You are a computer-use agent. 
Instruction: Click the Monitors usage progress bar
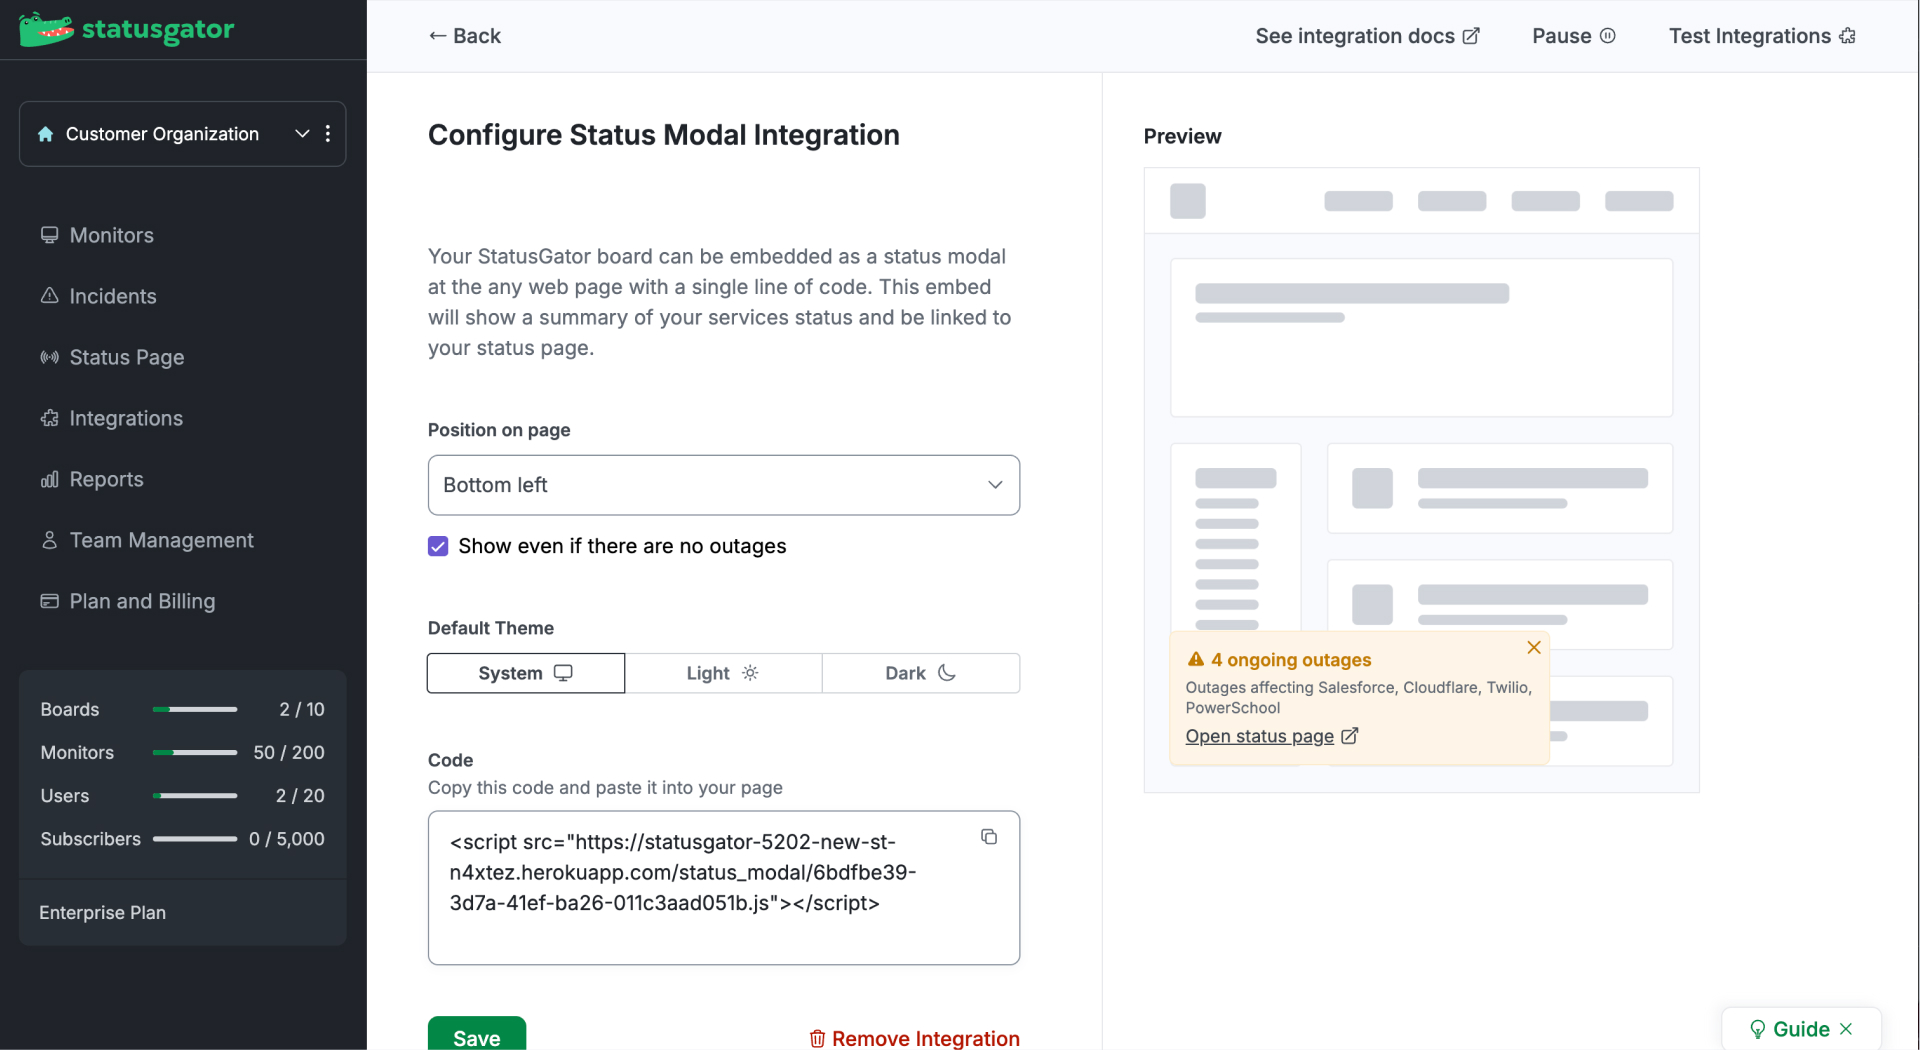coord(195,752)
